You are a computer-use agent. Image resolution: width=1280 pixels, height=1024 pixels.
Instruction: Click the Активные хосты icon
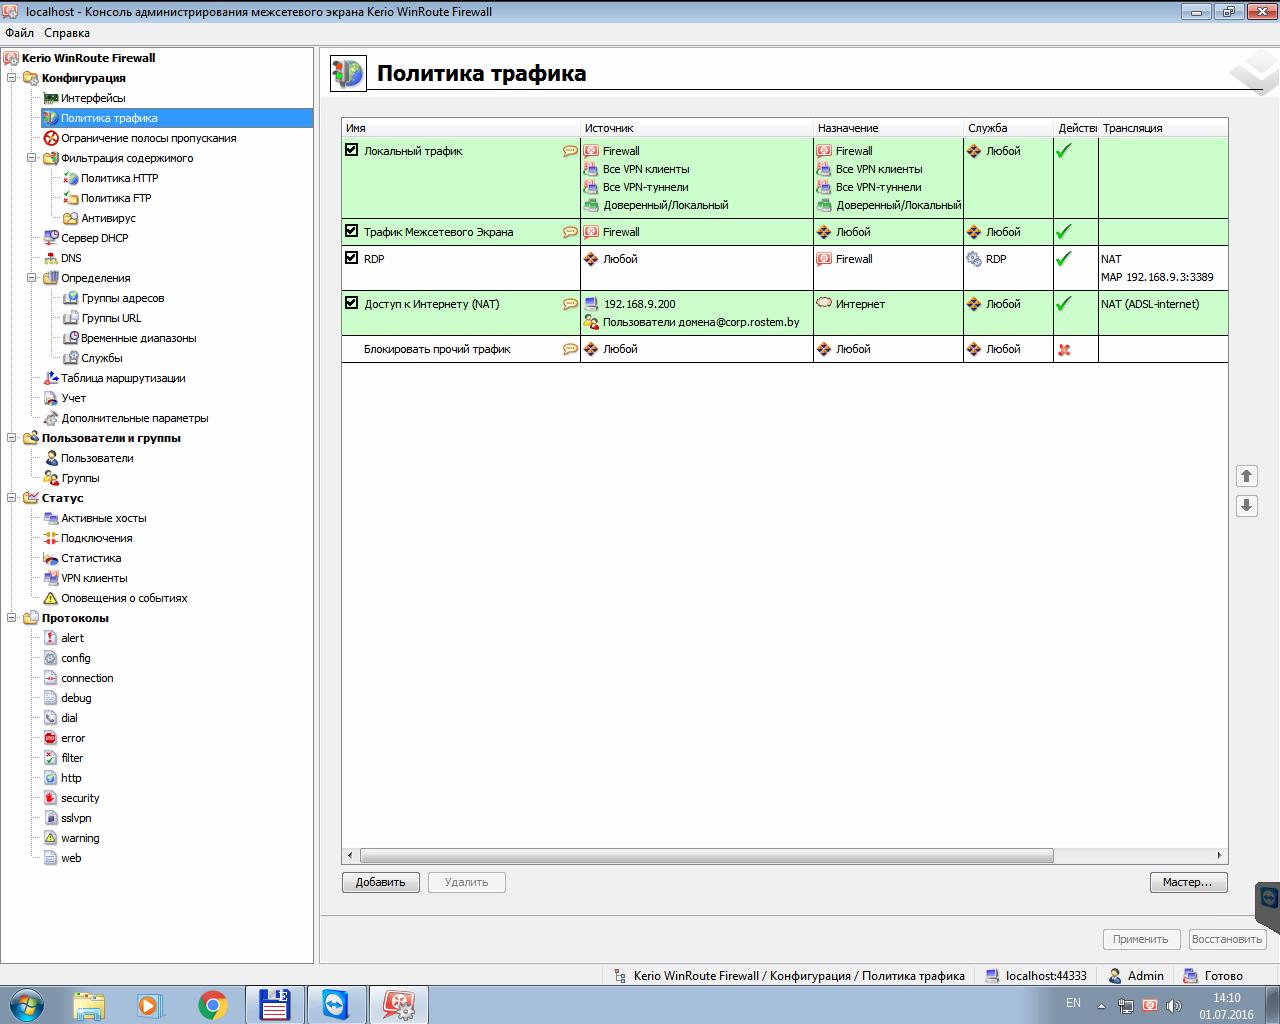click(51, 518)
